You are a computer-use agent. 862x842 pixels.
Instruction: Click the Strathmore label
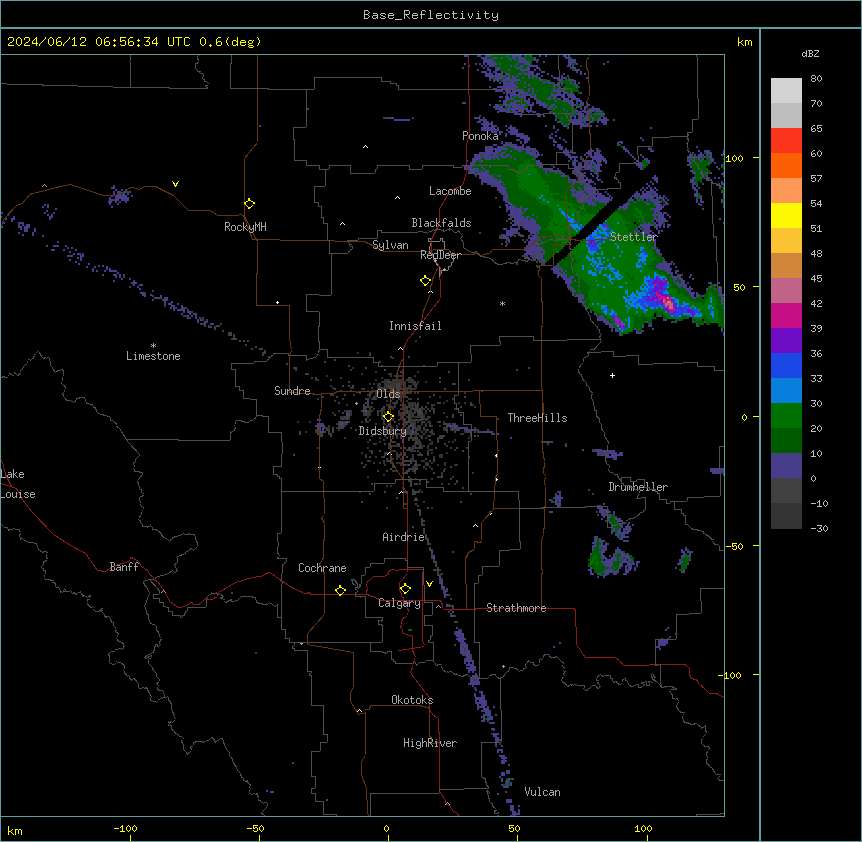tap(516, 608)
